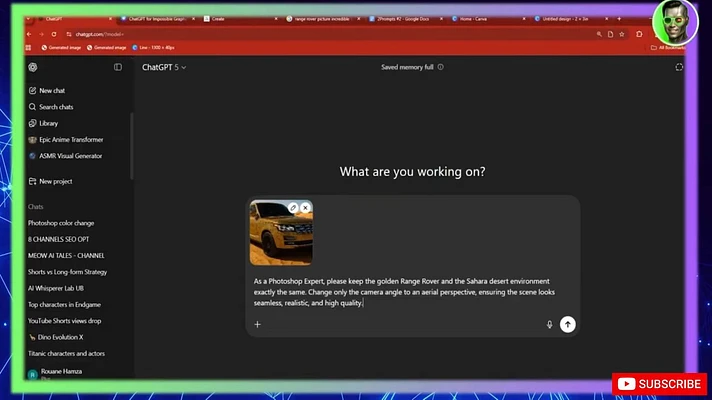
Task: Start voice dictation with the microphone
Action: [x=549, y=324]
